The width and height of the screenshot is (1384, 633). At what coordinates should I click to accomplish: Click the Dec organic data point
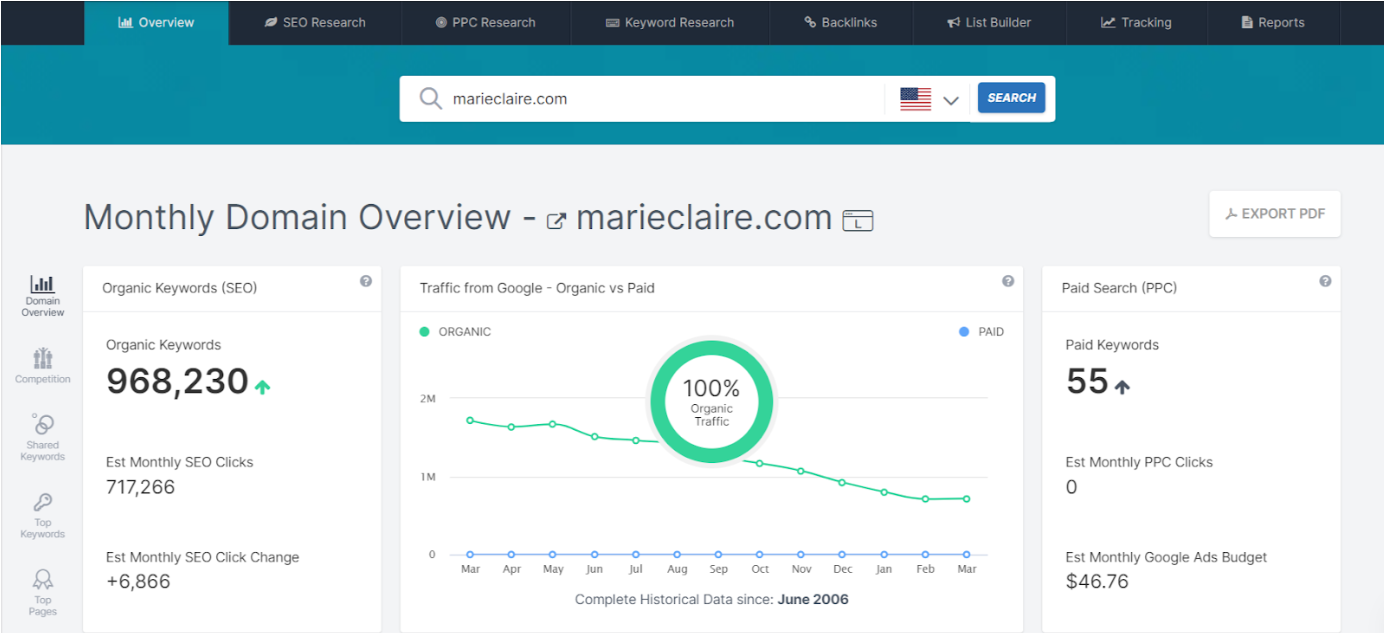[842, 482]
